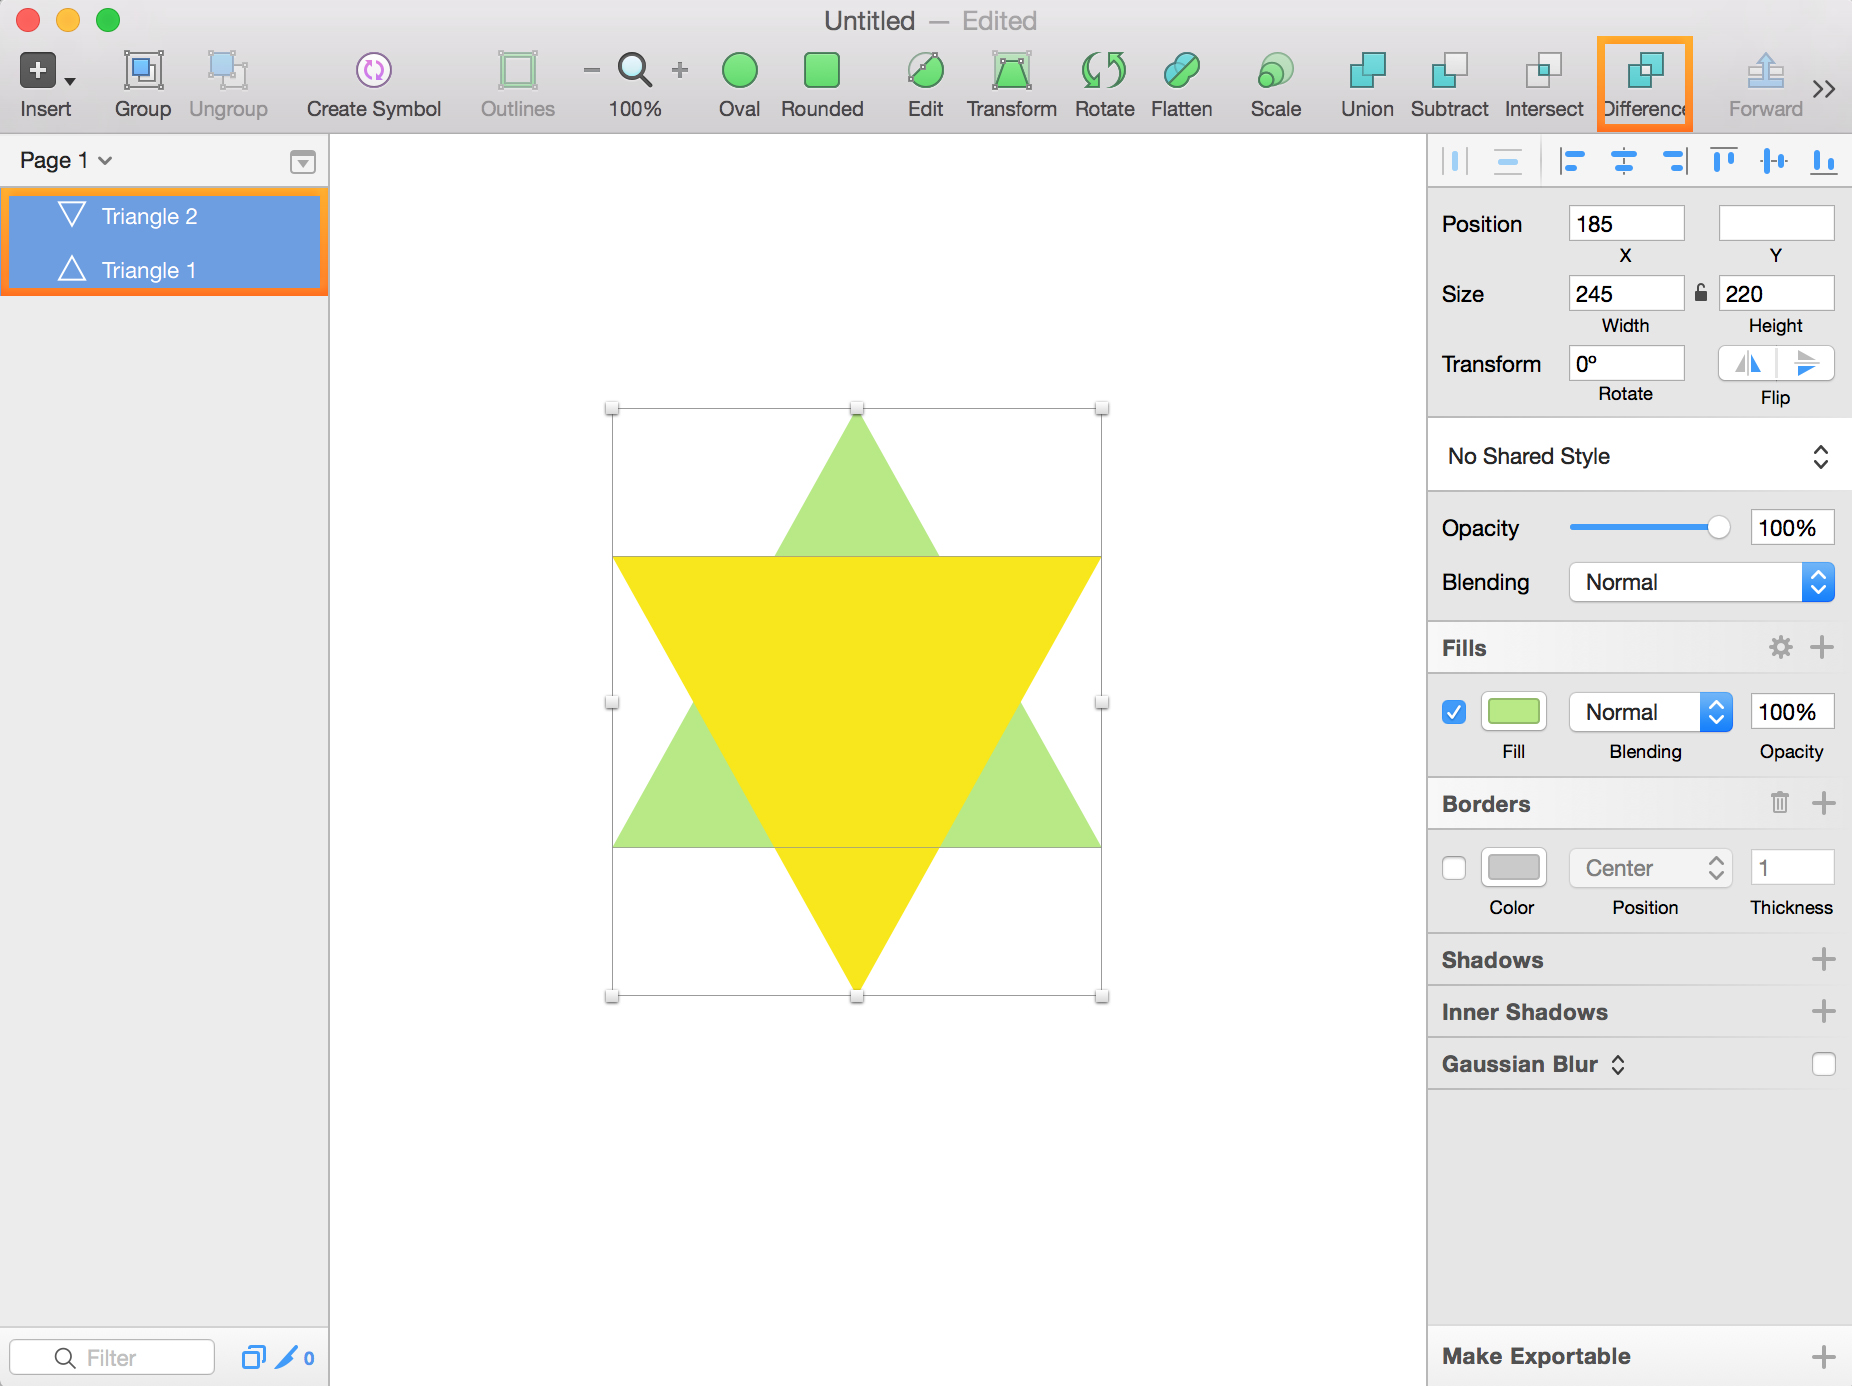Click the magnifier zoom icon
1852x1386 pixels.
point(635,70)
